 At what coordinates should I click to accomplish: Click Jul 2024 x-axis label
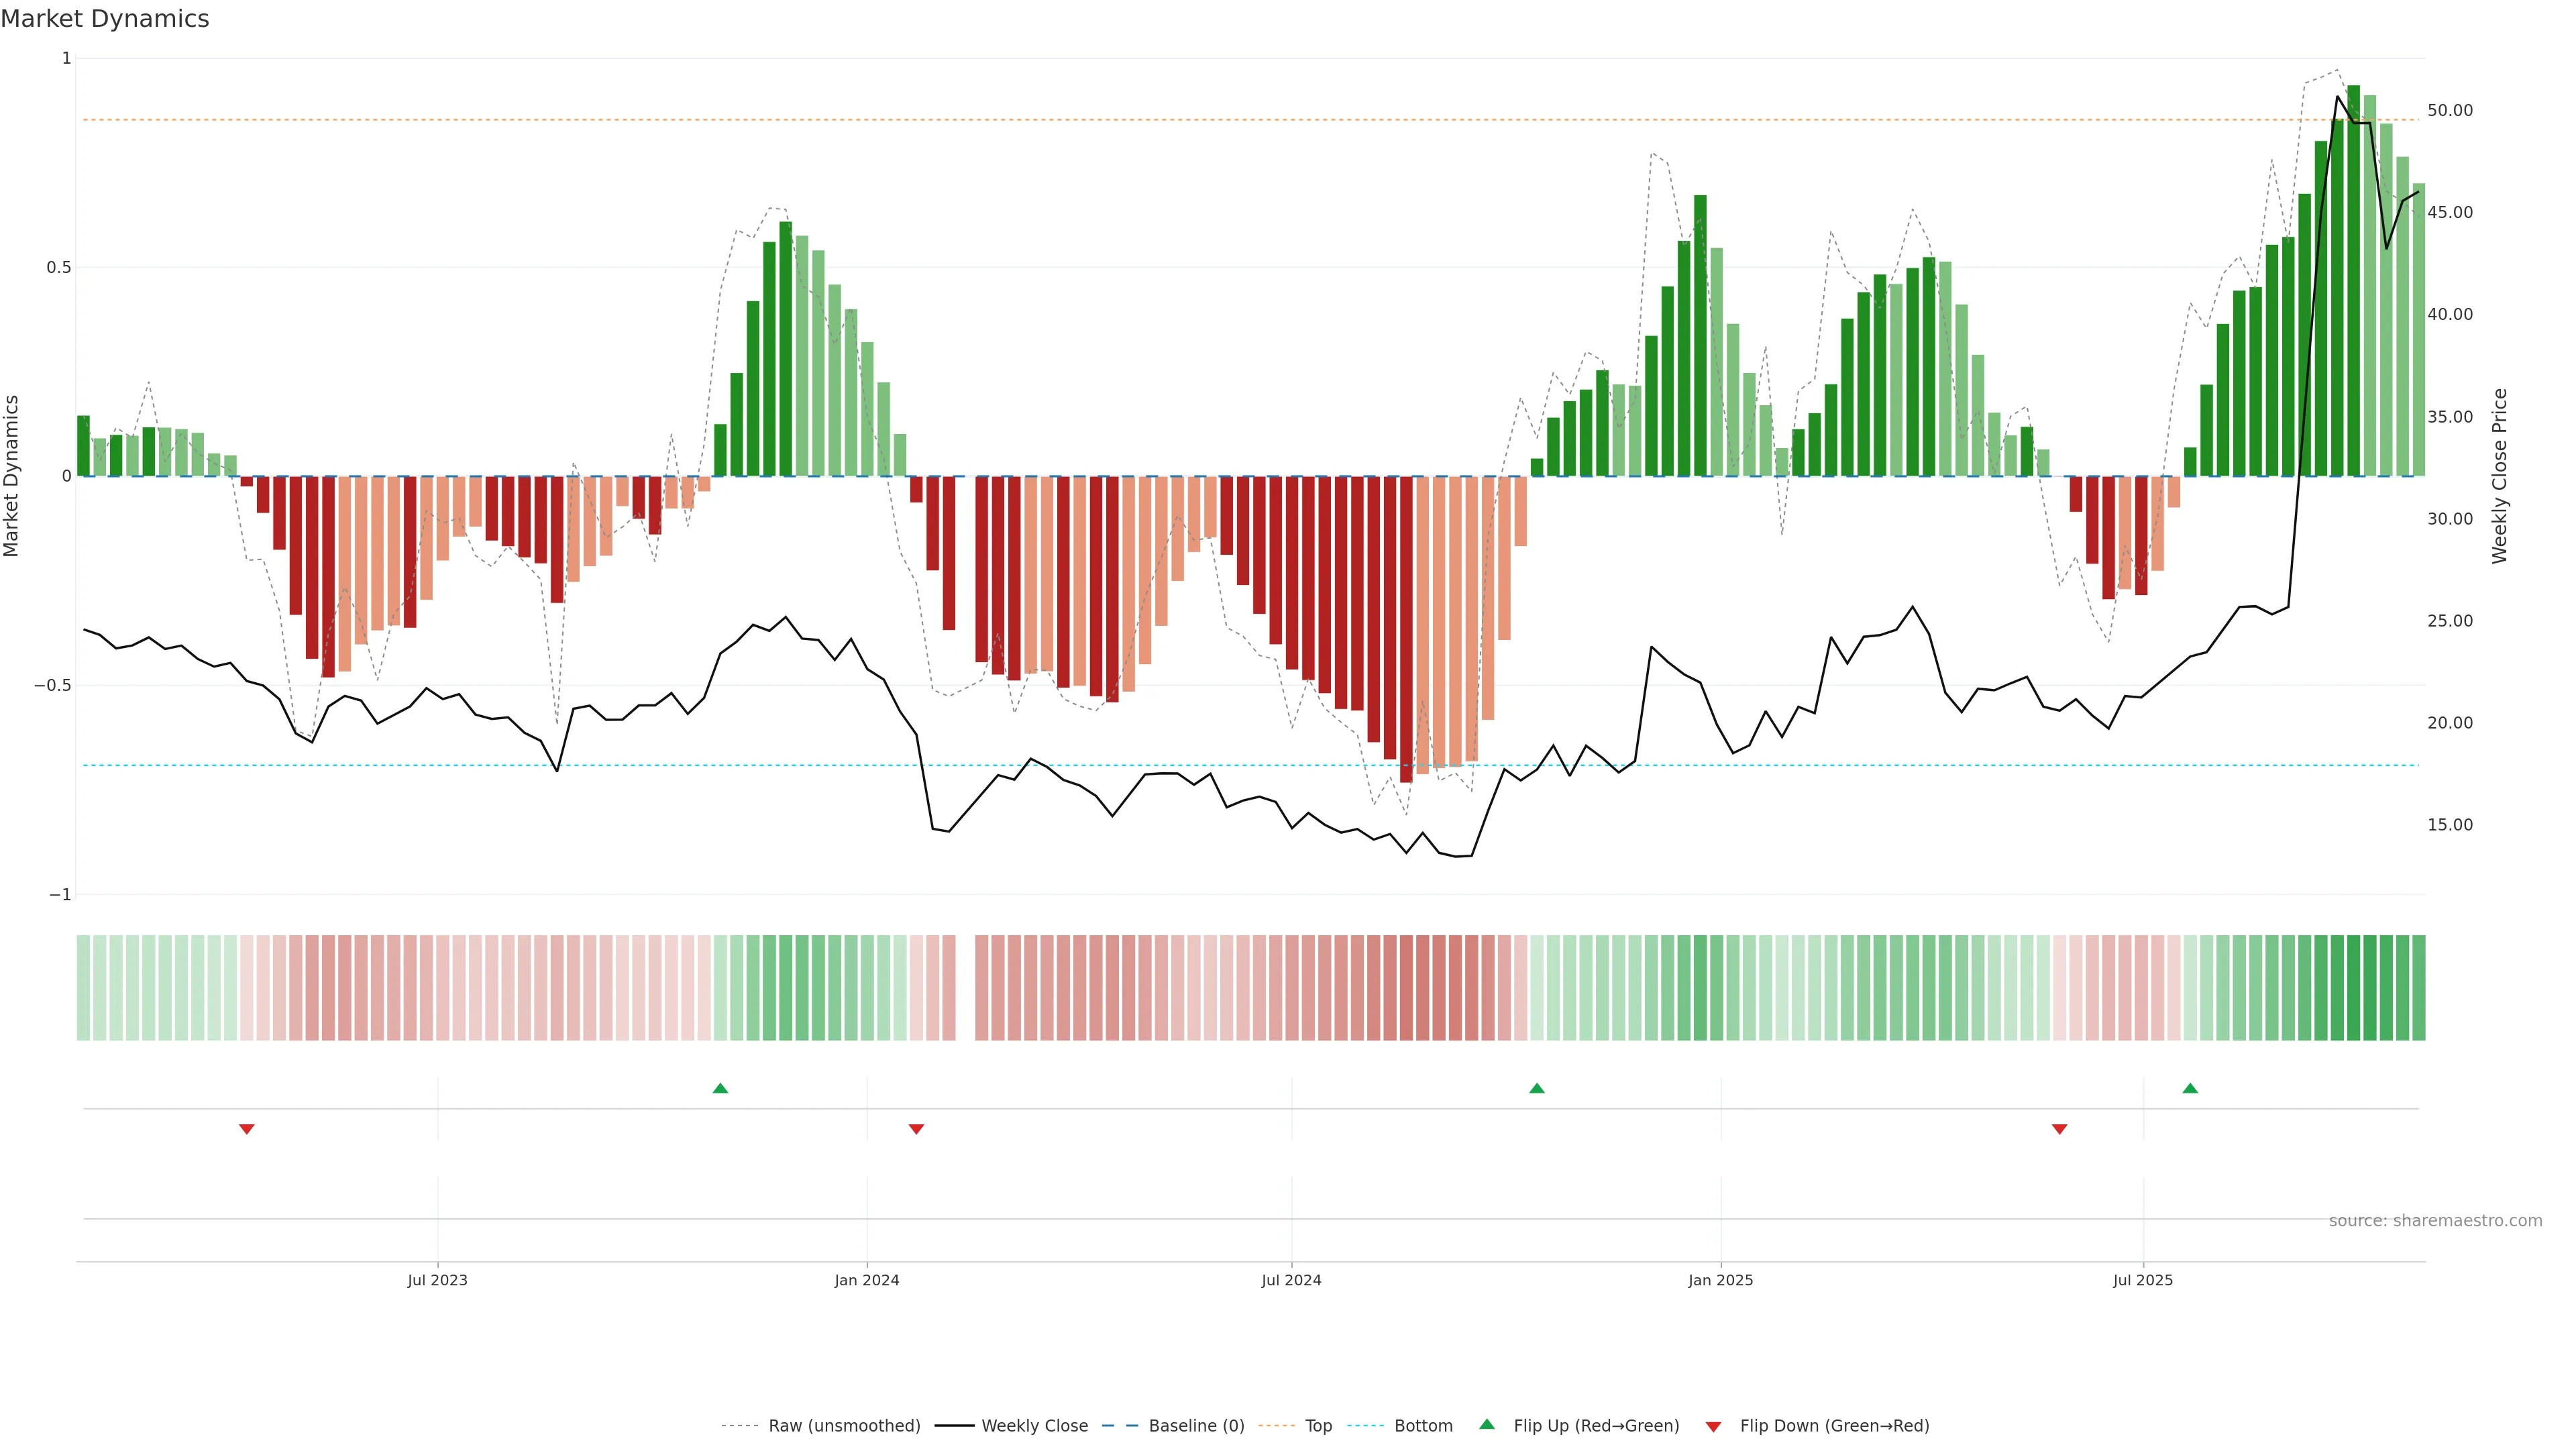coord(1291,1281)
